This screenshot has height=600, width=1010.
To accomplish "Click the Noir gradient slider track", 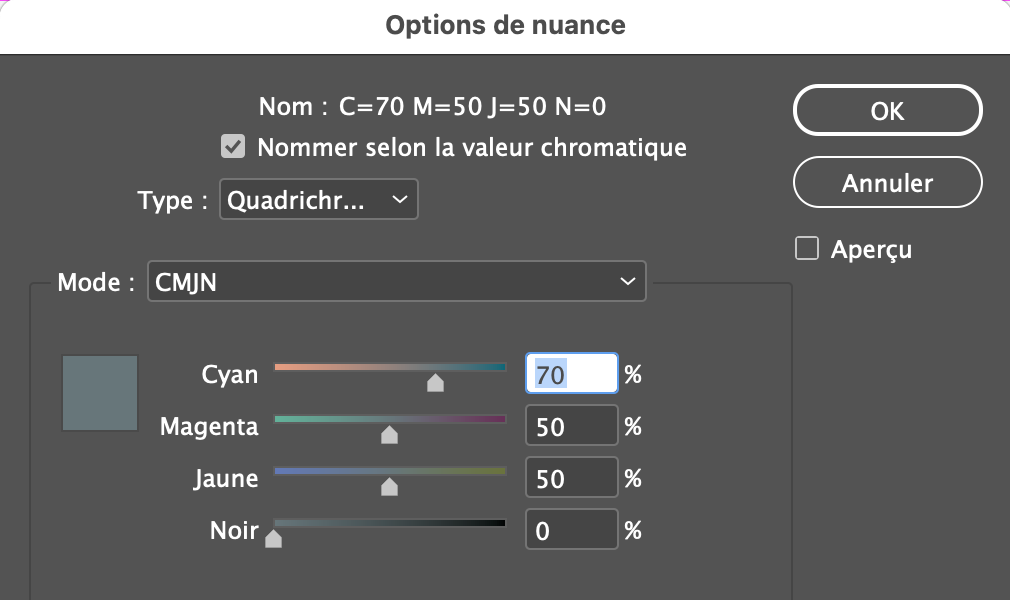I will click(x=390, y=522).
